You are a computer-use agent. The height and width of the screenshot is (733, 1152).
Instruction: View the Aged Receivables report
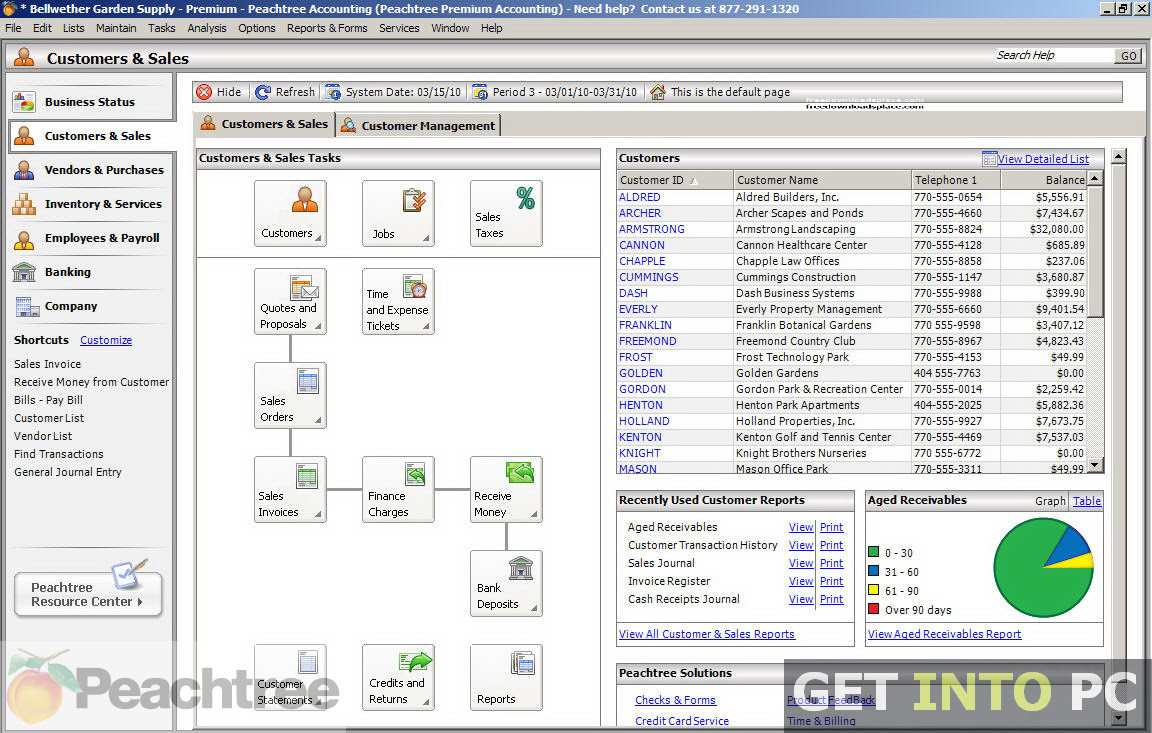(801, 527)
